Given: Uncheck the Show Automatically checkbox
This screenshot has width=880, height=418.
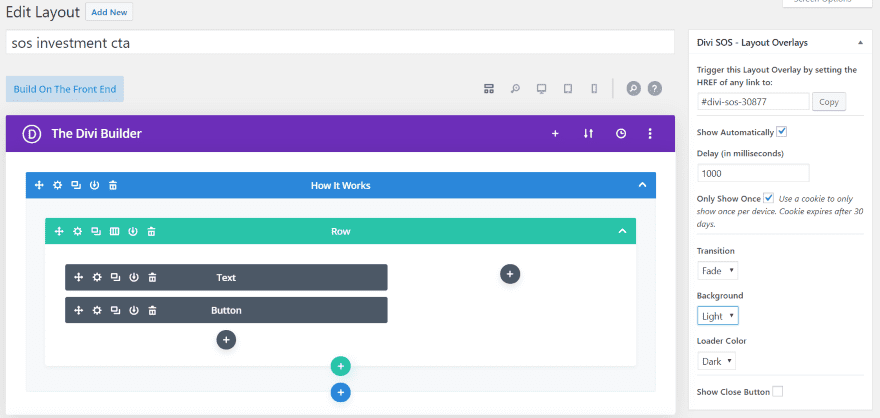Looking at the screenshot, I should [782, 131].
